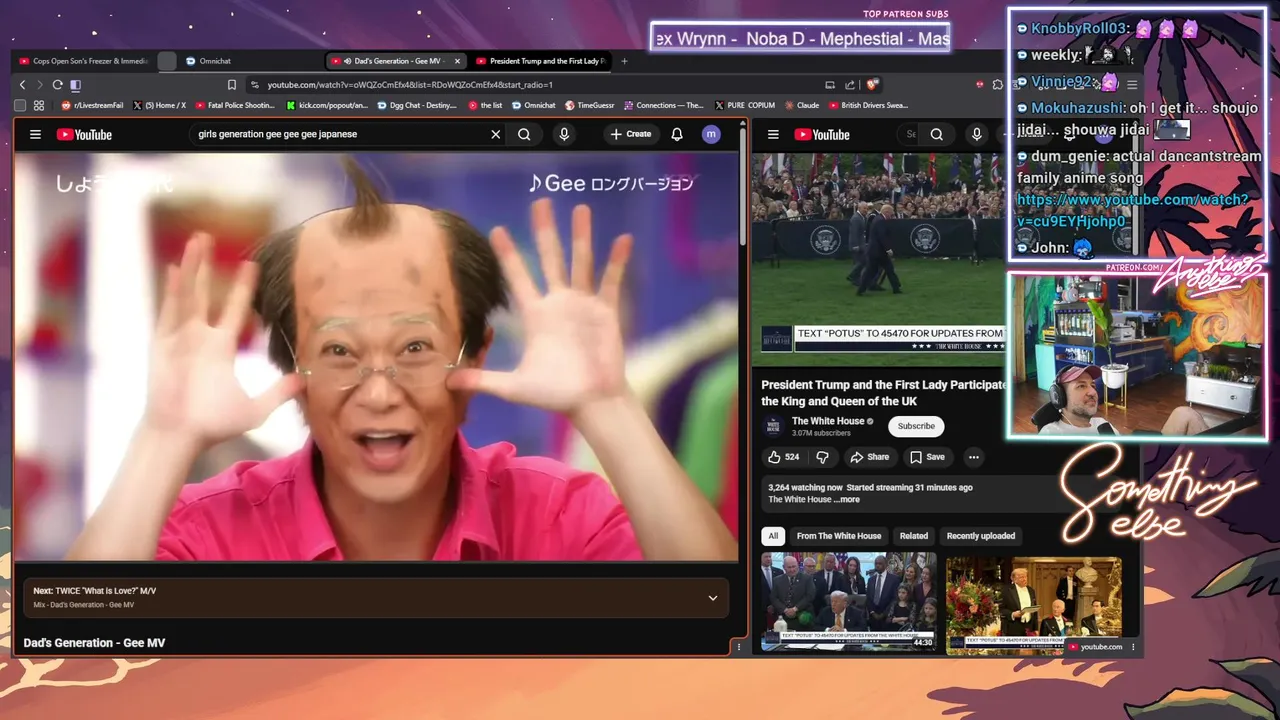Viewport: 1280px width, 720px height.
Task: Select the 'Related' filter chip
Action: 913,536
